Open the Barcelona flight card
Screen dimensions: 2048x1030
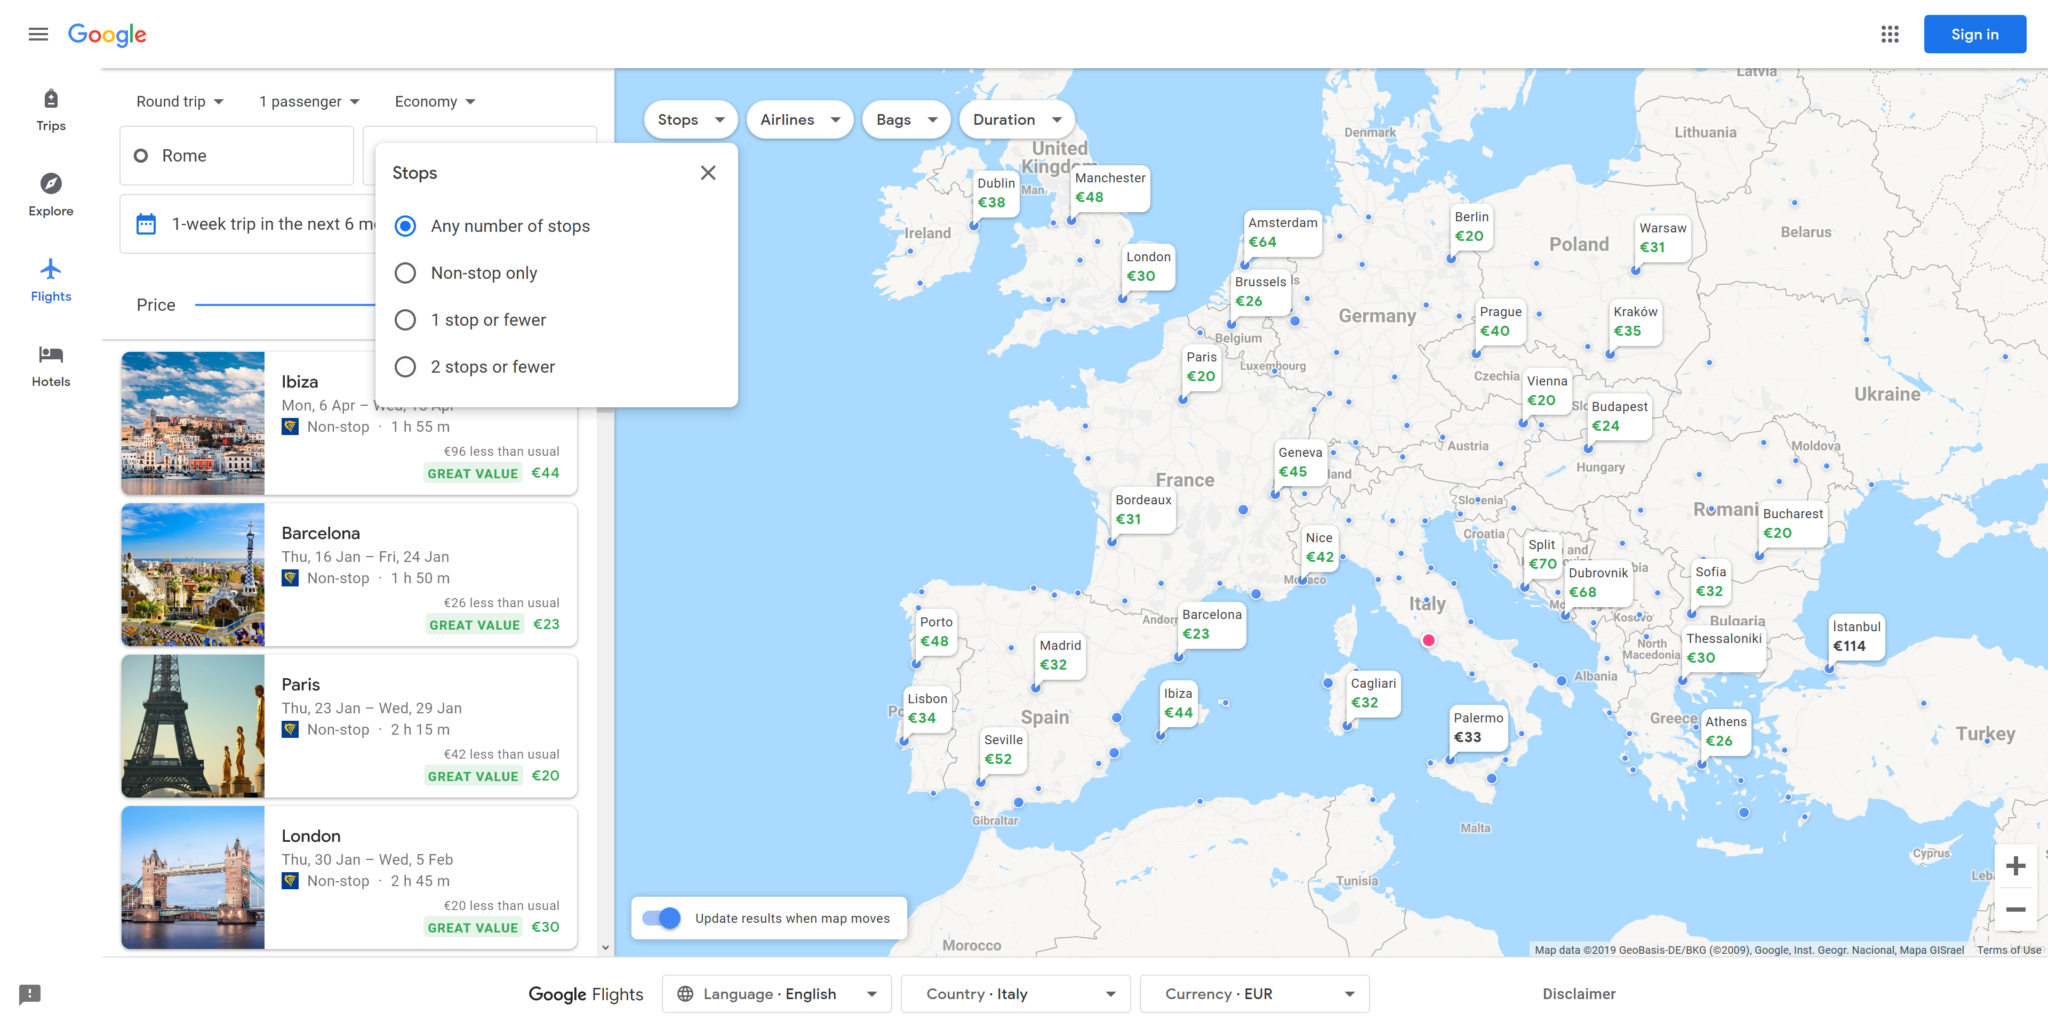pos(349,575)
